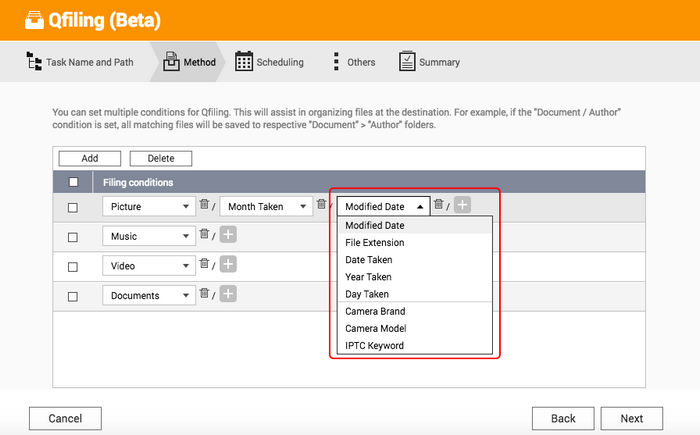Click the Task Name and Path tree icon
This screenshot has height=435, width=700.
pos(34,61)
